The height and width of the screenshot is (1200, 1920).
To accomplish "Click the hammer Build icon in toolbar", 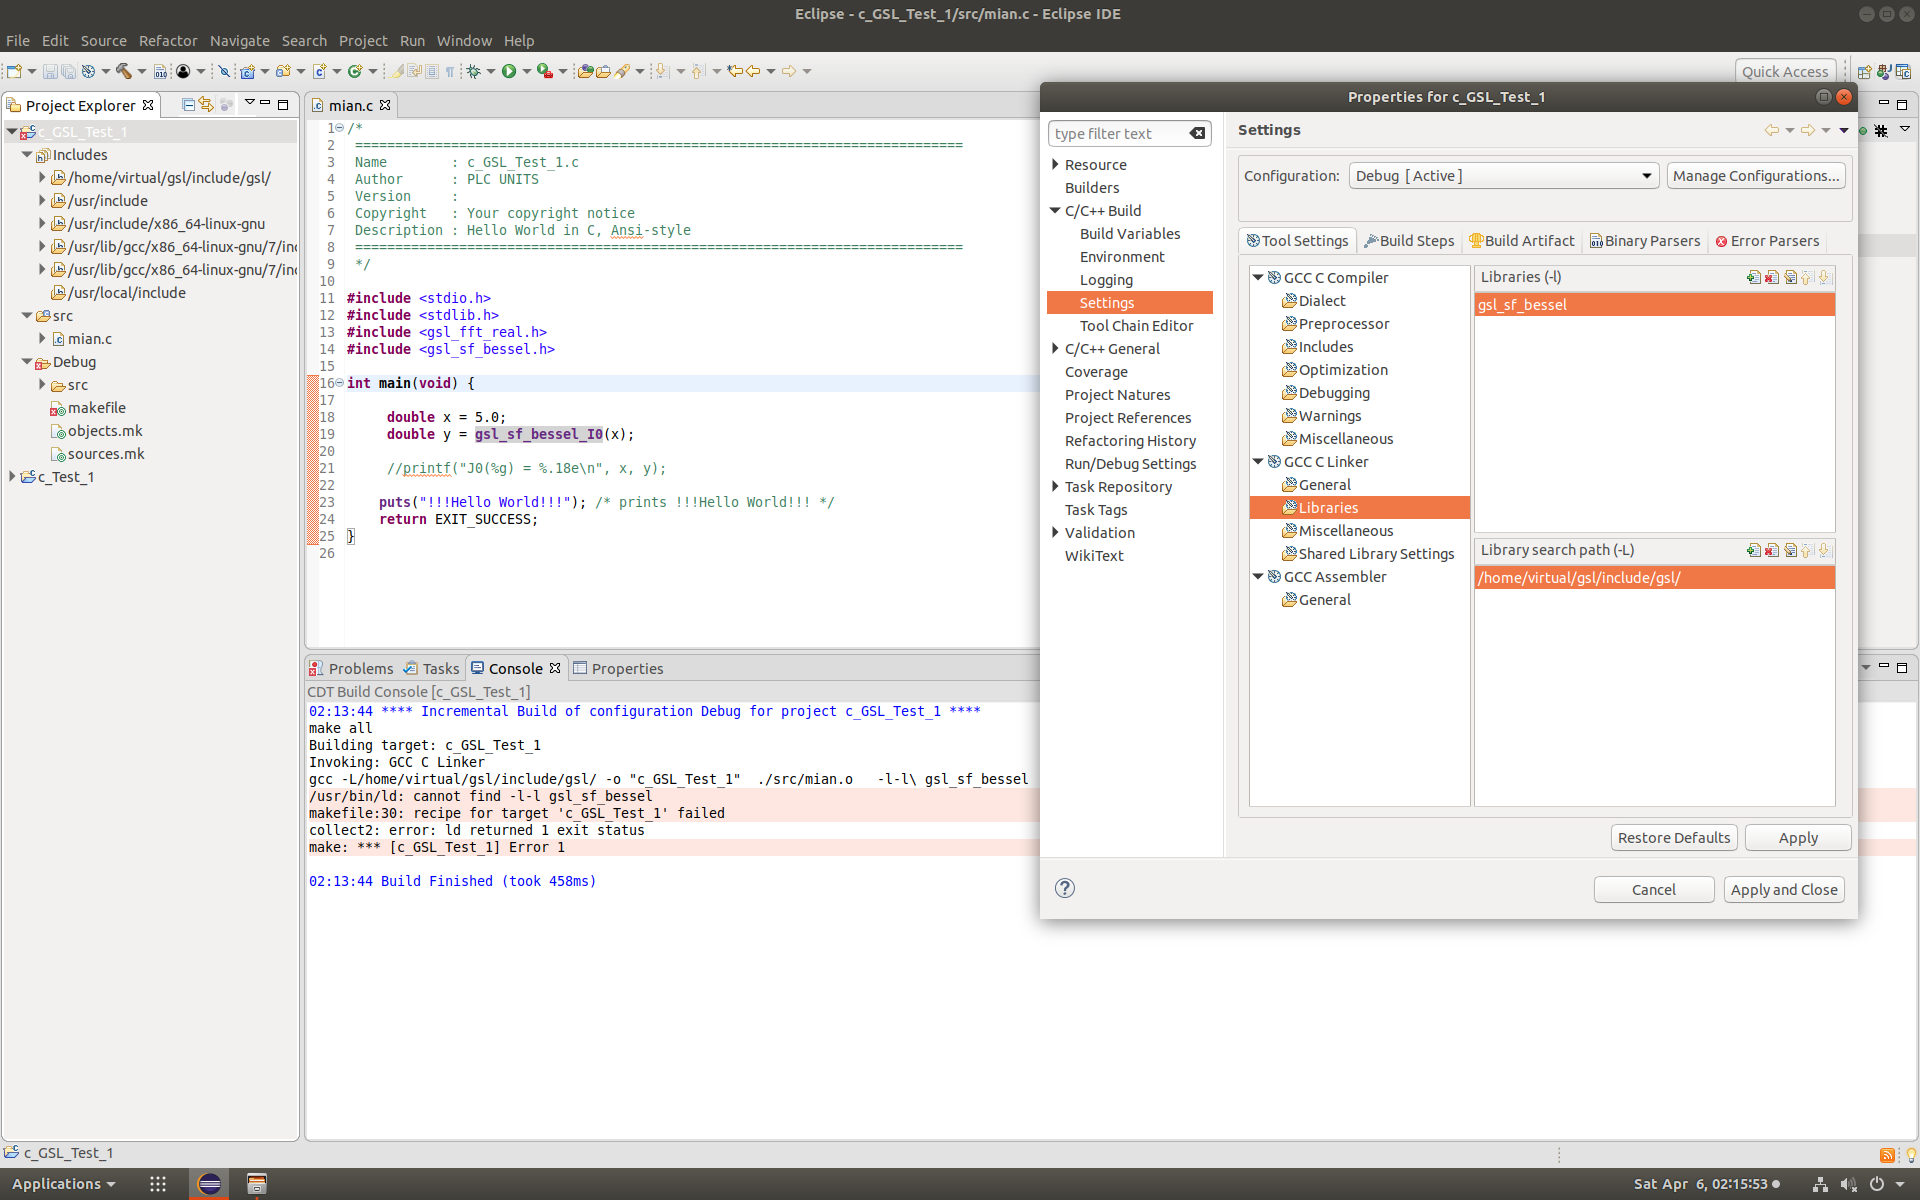I will tap(124, 71).
